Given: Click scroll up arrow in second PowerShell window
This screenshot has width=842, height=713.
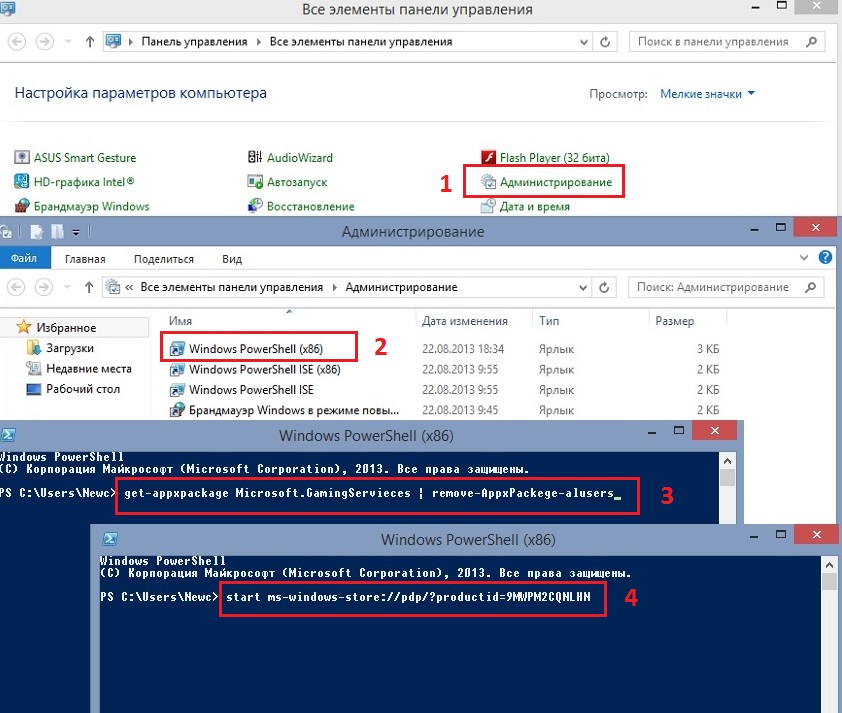Looking at the screenshot, I should pos(829,565).
